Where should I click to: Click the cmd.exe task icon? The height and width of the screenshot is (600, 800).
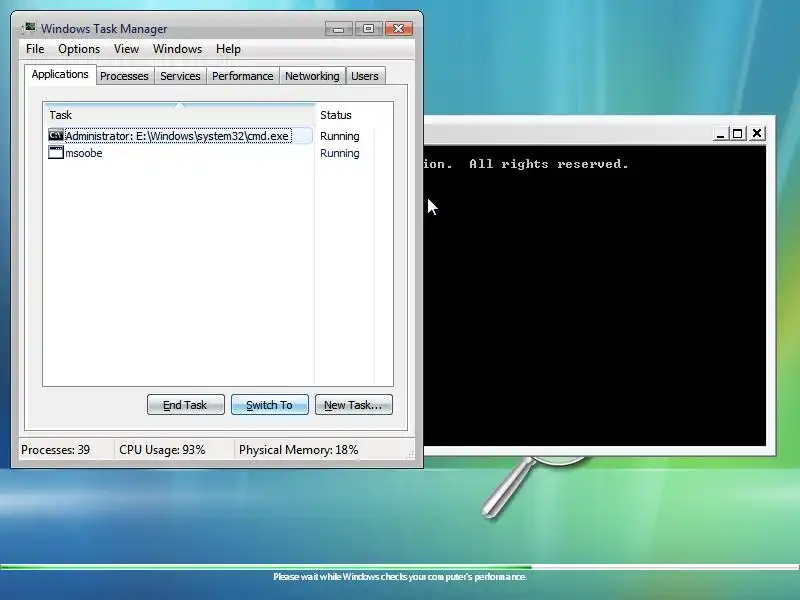click(x=56, y=136)
